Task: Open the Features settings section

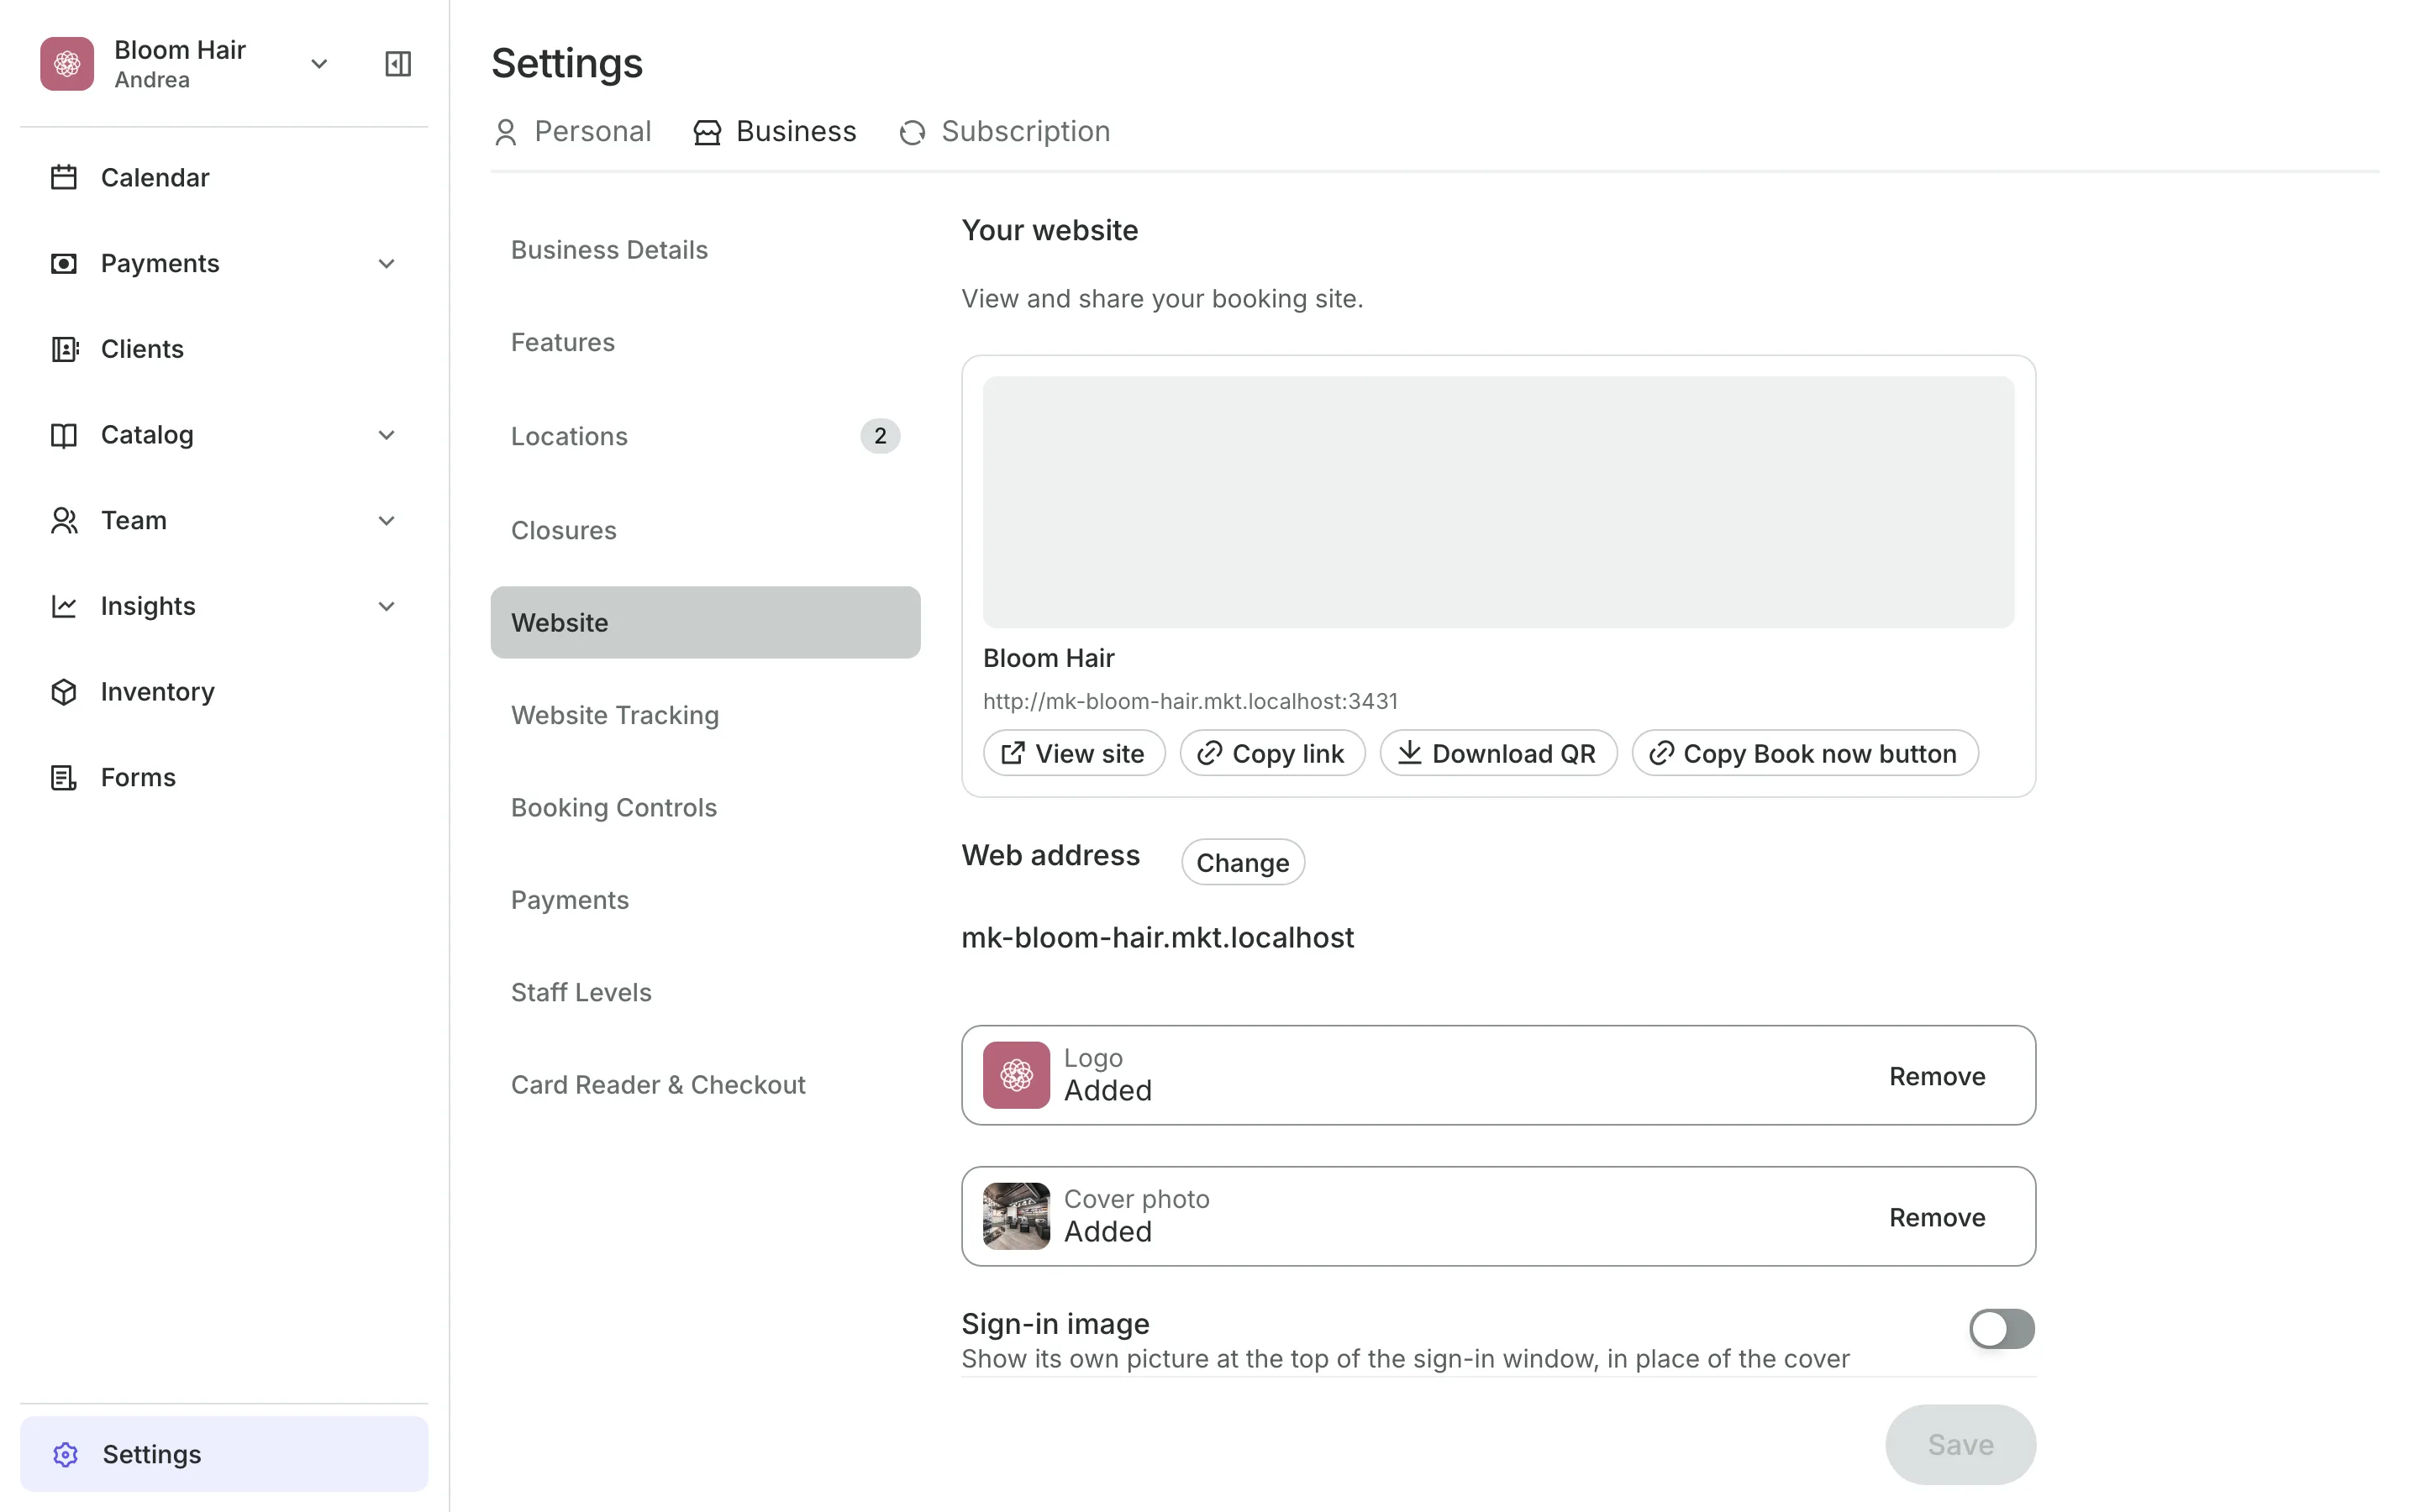Action: [x=705, y=342]
